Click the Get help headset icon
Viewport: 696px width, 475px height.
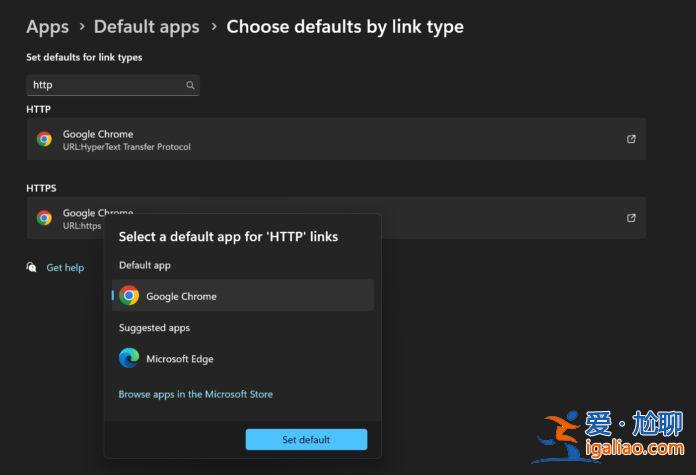tap(32, 268)
